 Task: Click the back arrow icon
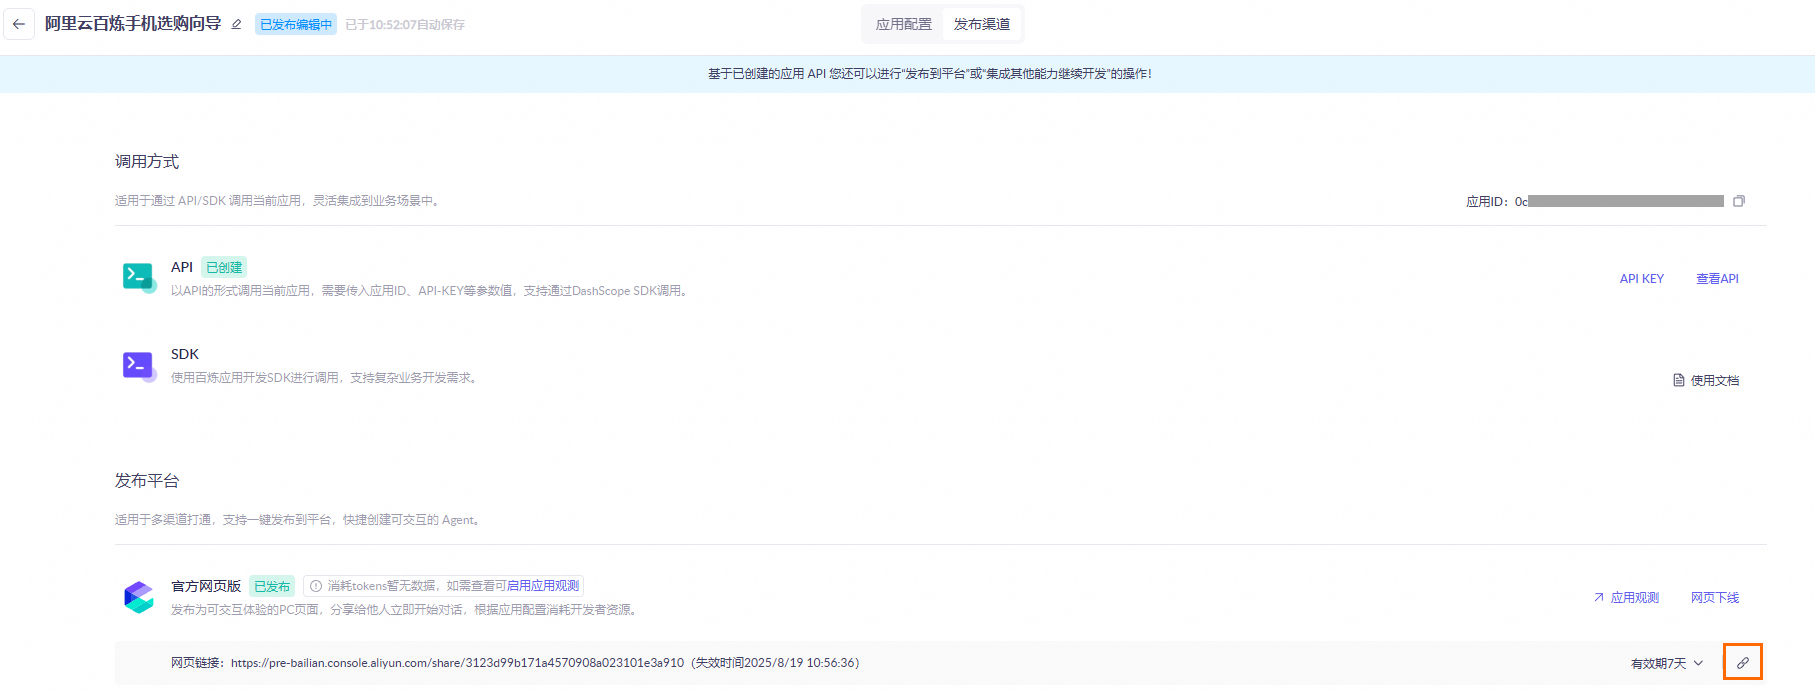tap(19, 24)
